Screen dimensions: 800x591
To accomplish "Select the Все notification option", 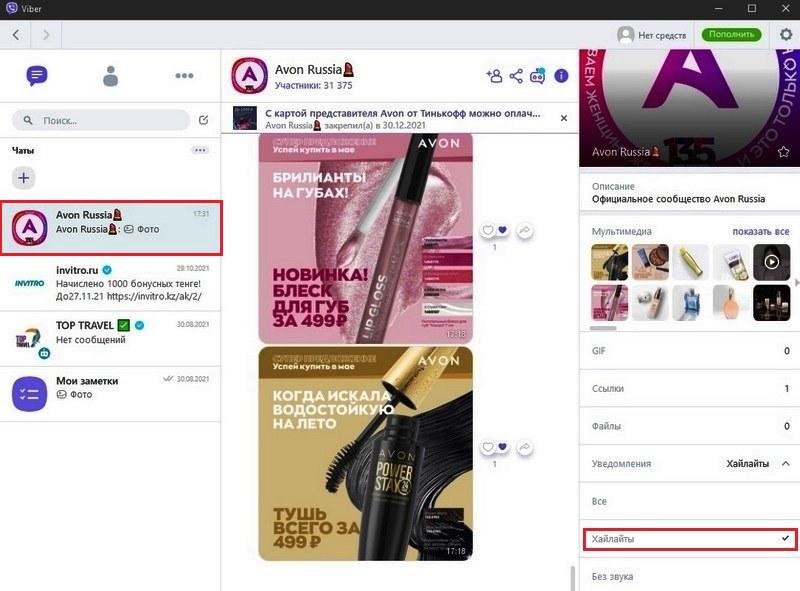I will (690, 501).
